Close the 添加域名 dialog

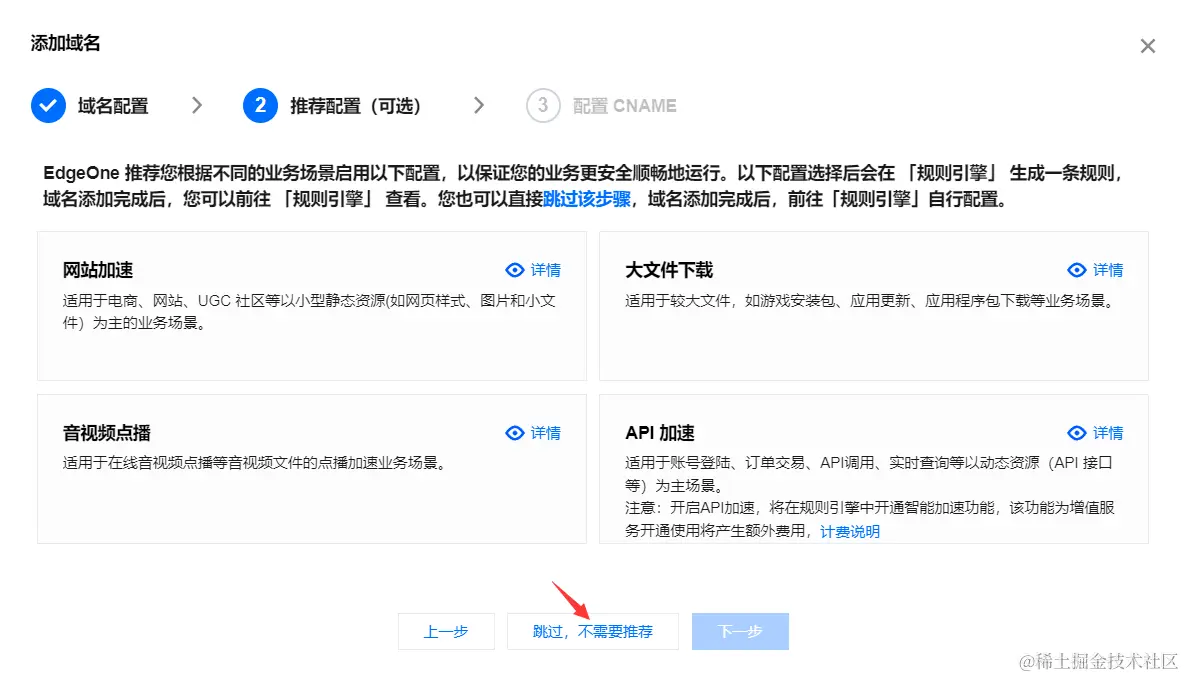click(1147, 46)
